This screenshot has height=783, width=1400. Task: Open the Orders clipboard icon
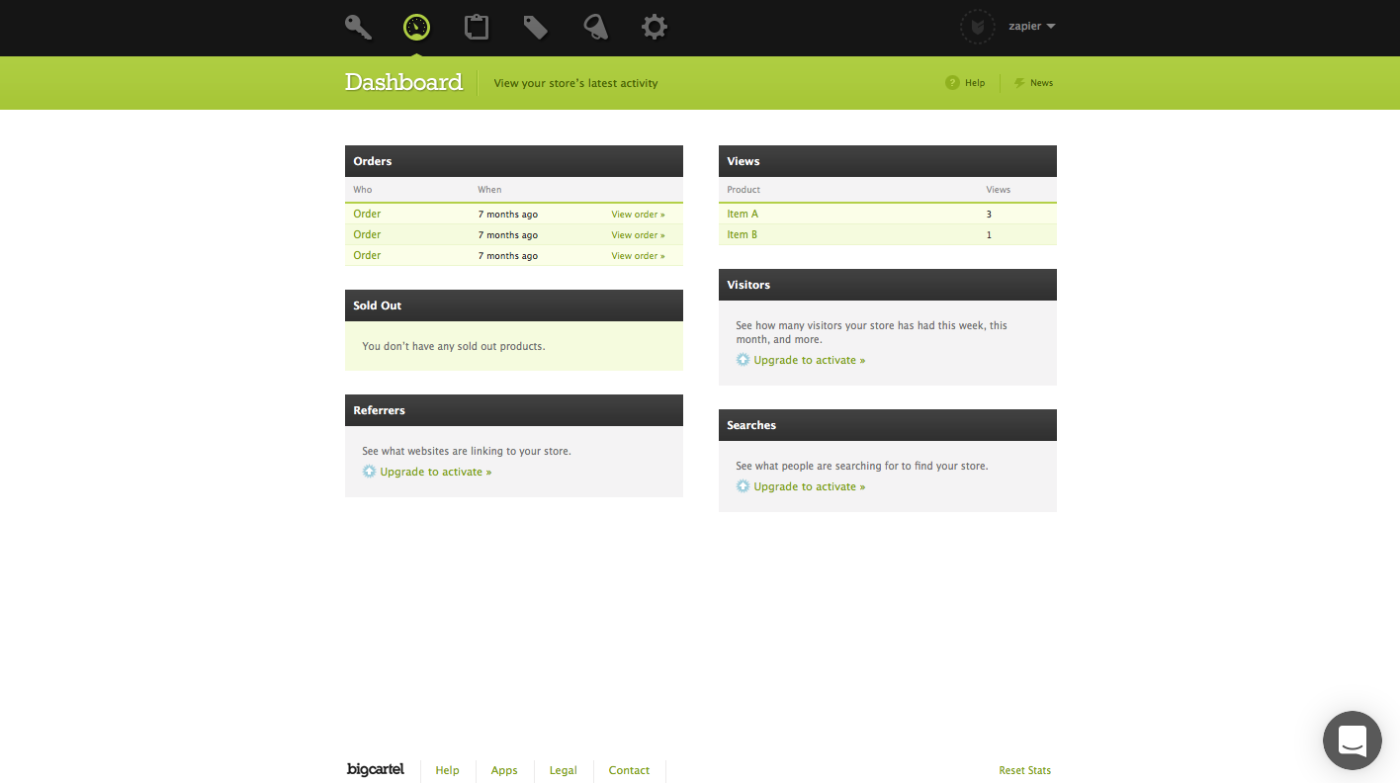pyautogui.click(x=477, y=27)
